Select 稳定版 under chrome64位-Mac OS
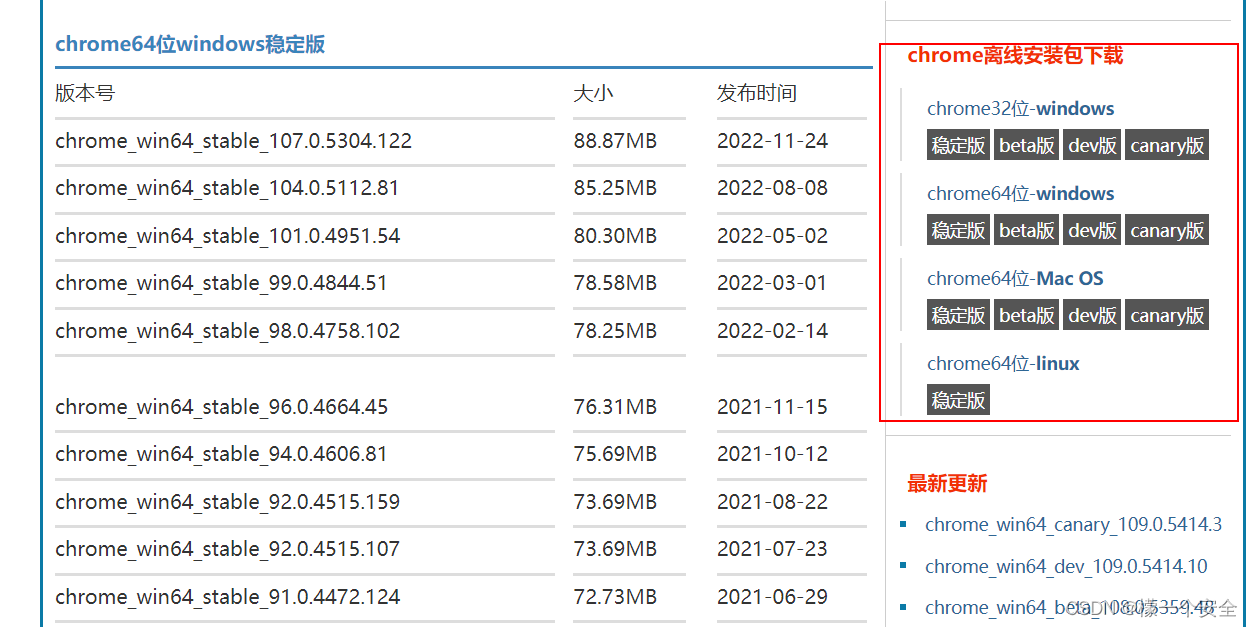The width and height of the screenshot is (1253, 627). pyautogui.click(x=958, y=315)
